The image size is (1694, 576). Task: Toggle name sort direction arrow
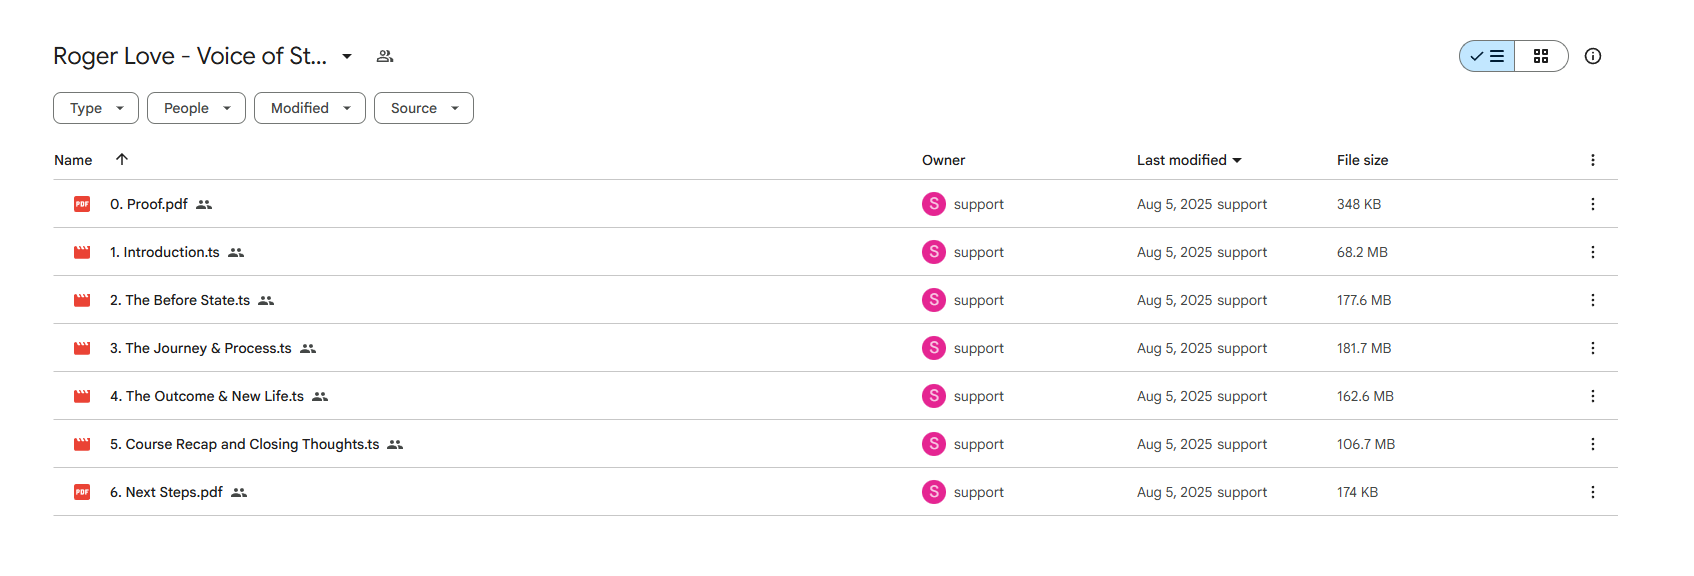(122, 159)
